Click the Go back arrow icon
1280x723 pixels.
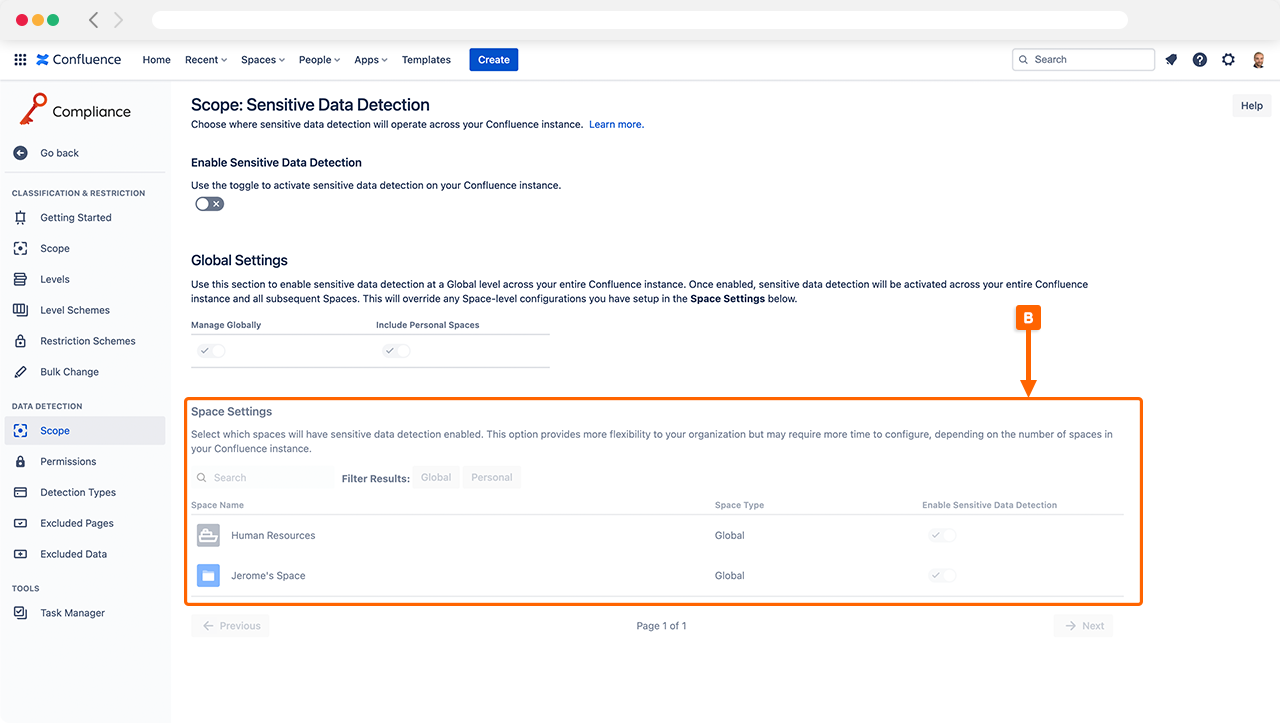pyautogui.click(x=20, y=153)
